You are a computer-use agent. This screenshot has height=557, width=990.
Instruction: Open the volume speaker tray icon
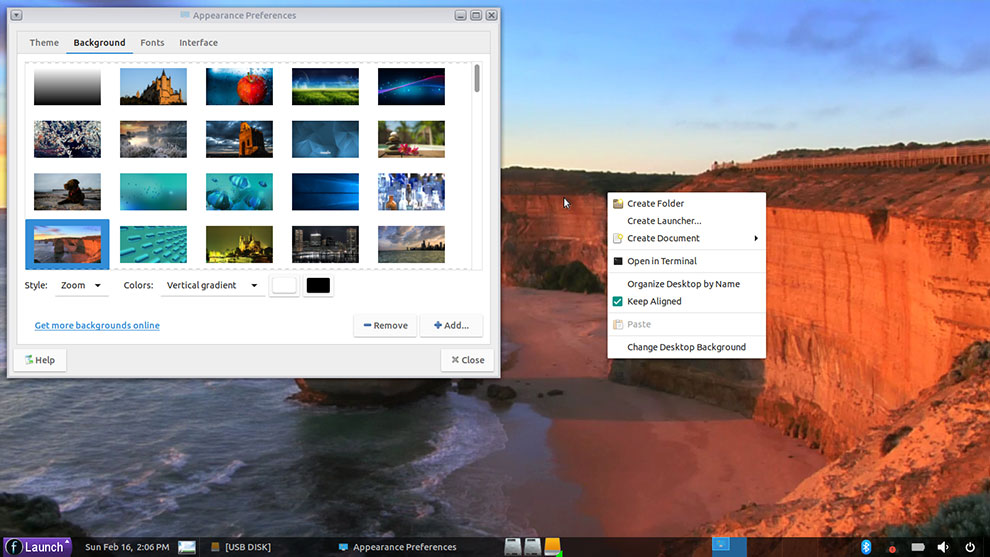tap(943, 547)
